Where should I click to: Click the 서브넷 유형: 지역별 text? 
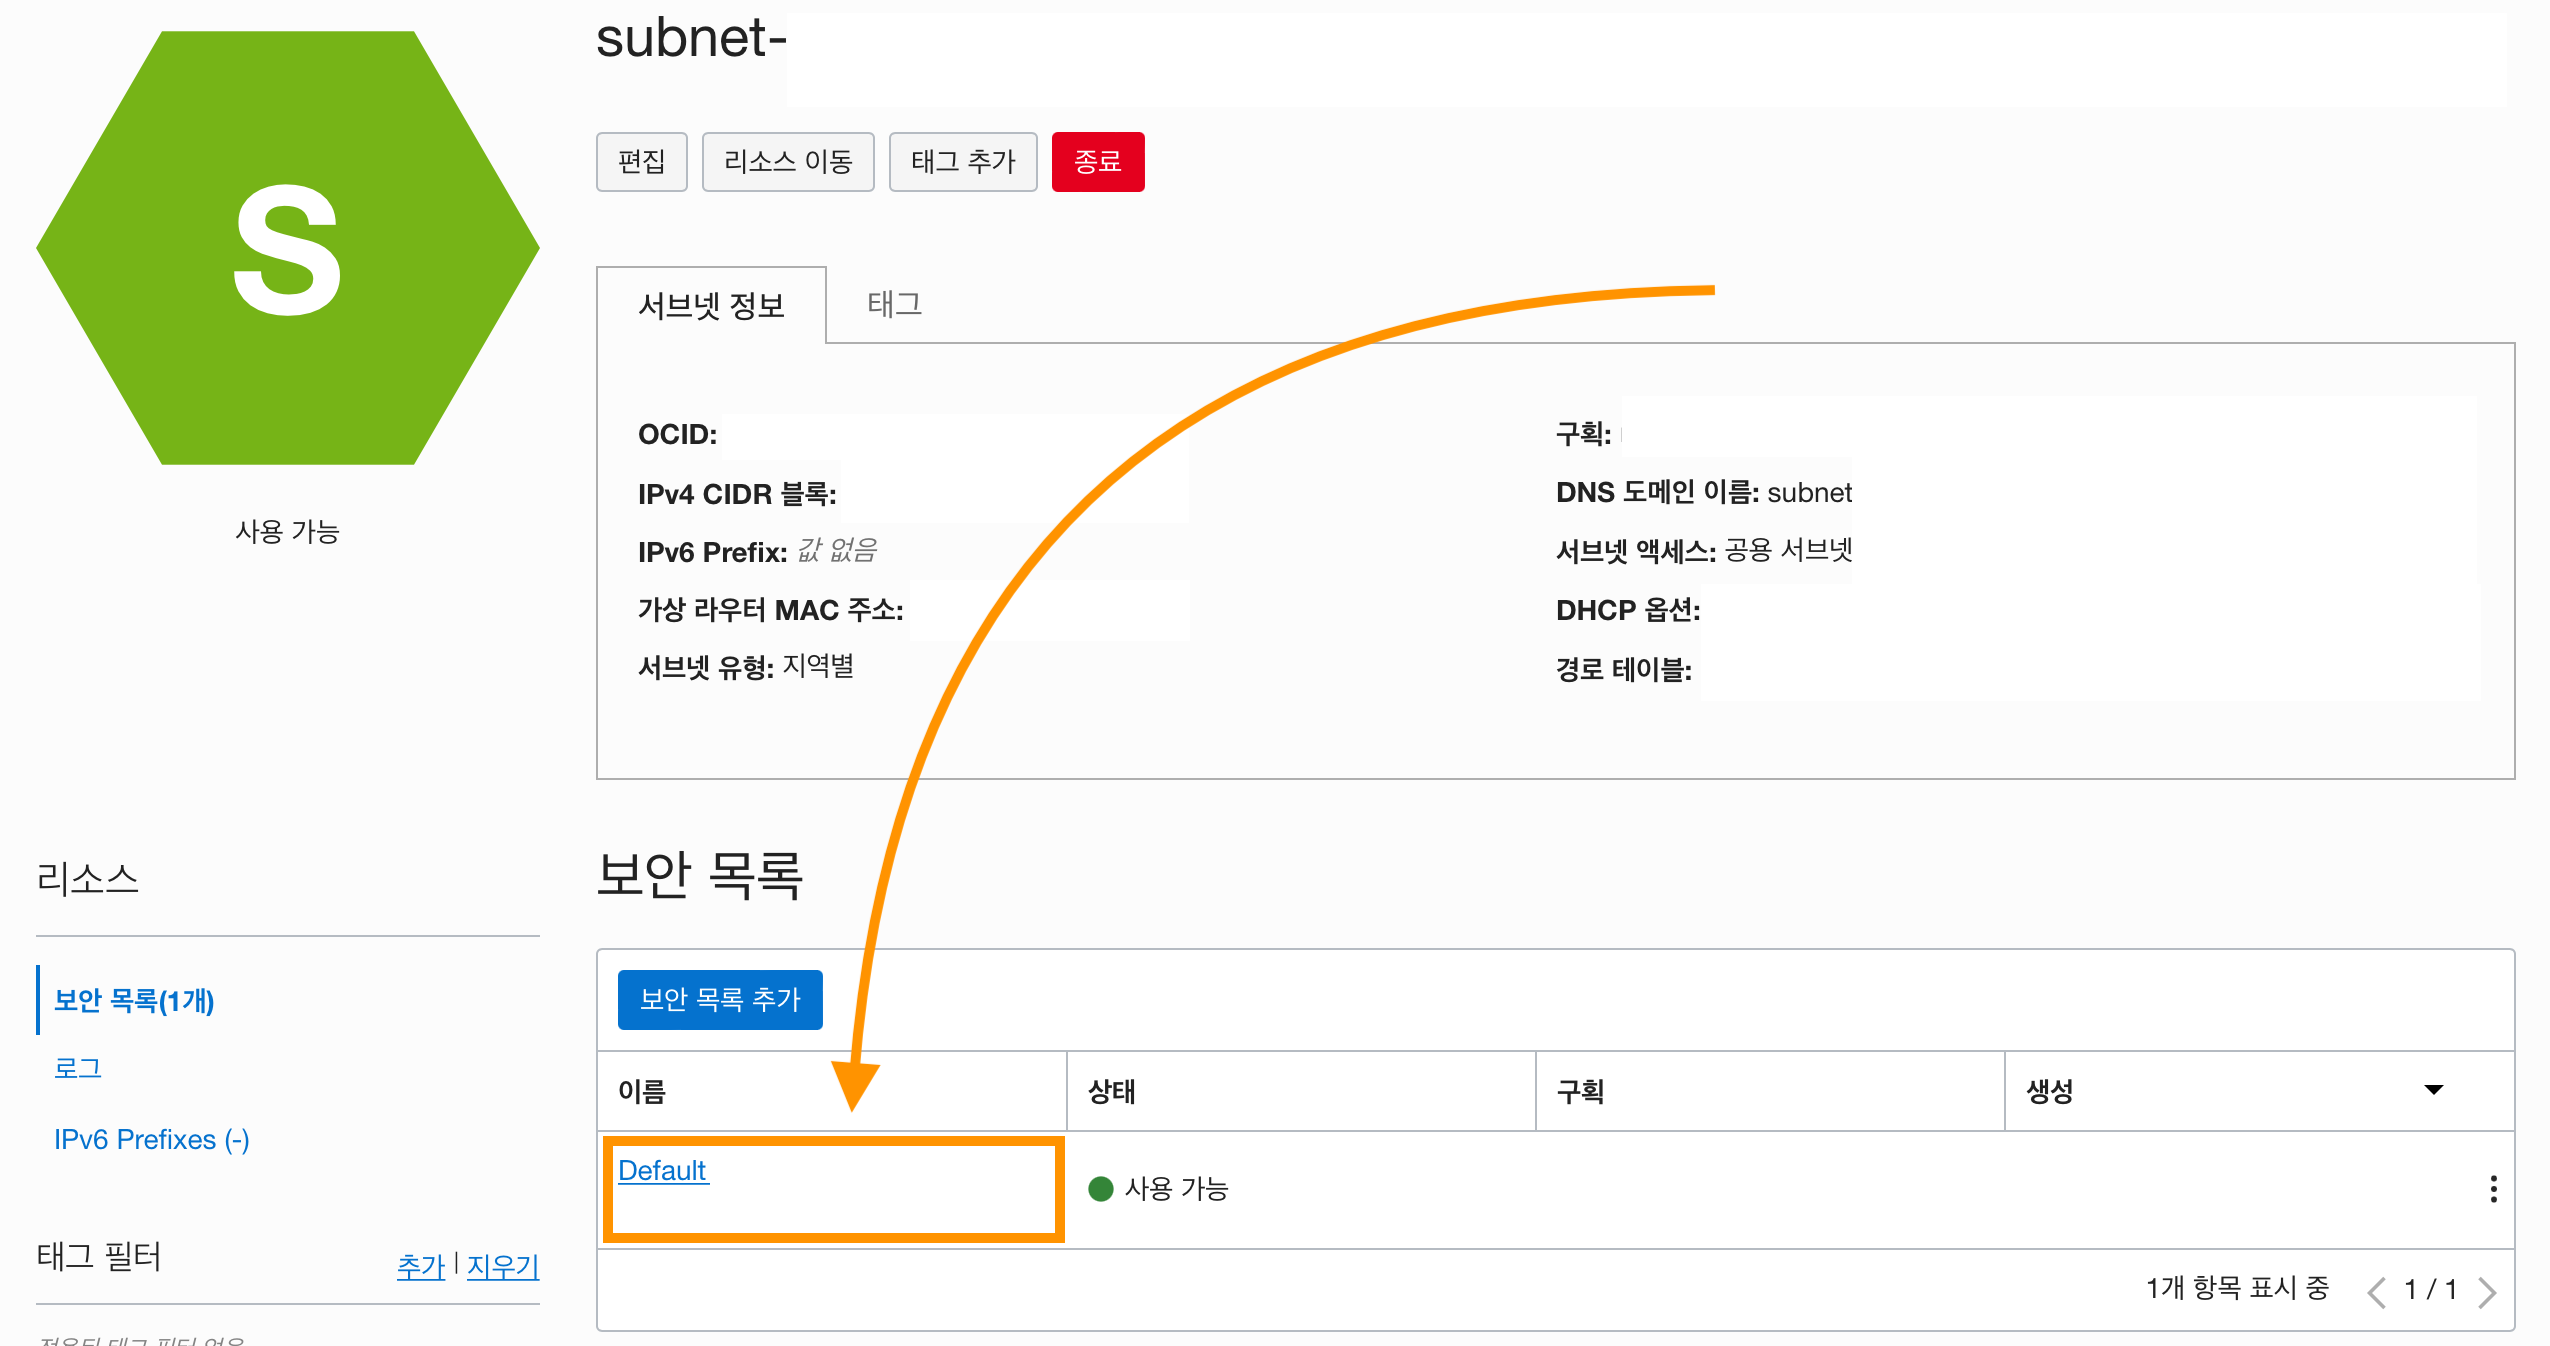coord(746,666)
